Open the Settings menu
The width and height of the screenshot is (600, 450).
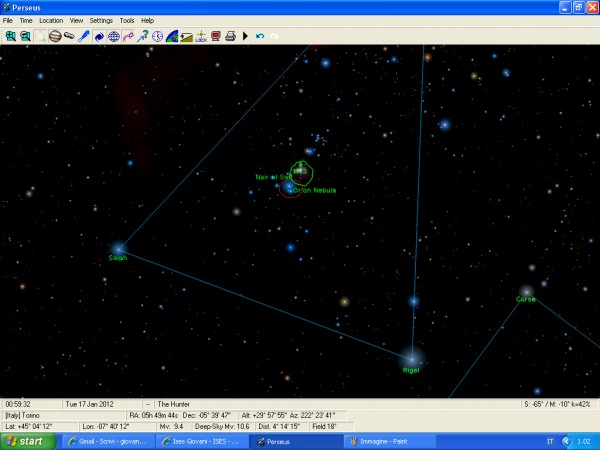[x=101, y=20]
